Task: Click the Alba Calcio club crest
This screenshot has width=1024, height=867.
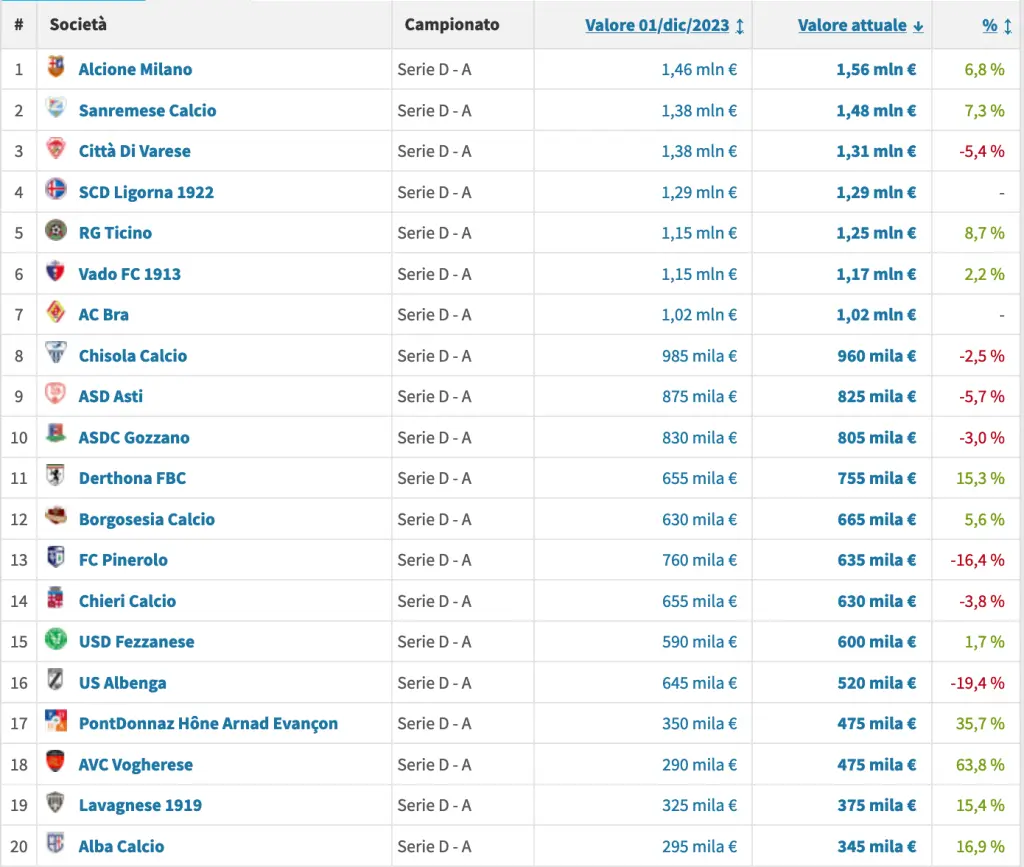Action: click(56, 845)
